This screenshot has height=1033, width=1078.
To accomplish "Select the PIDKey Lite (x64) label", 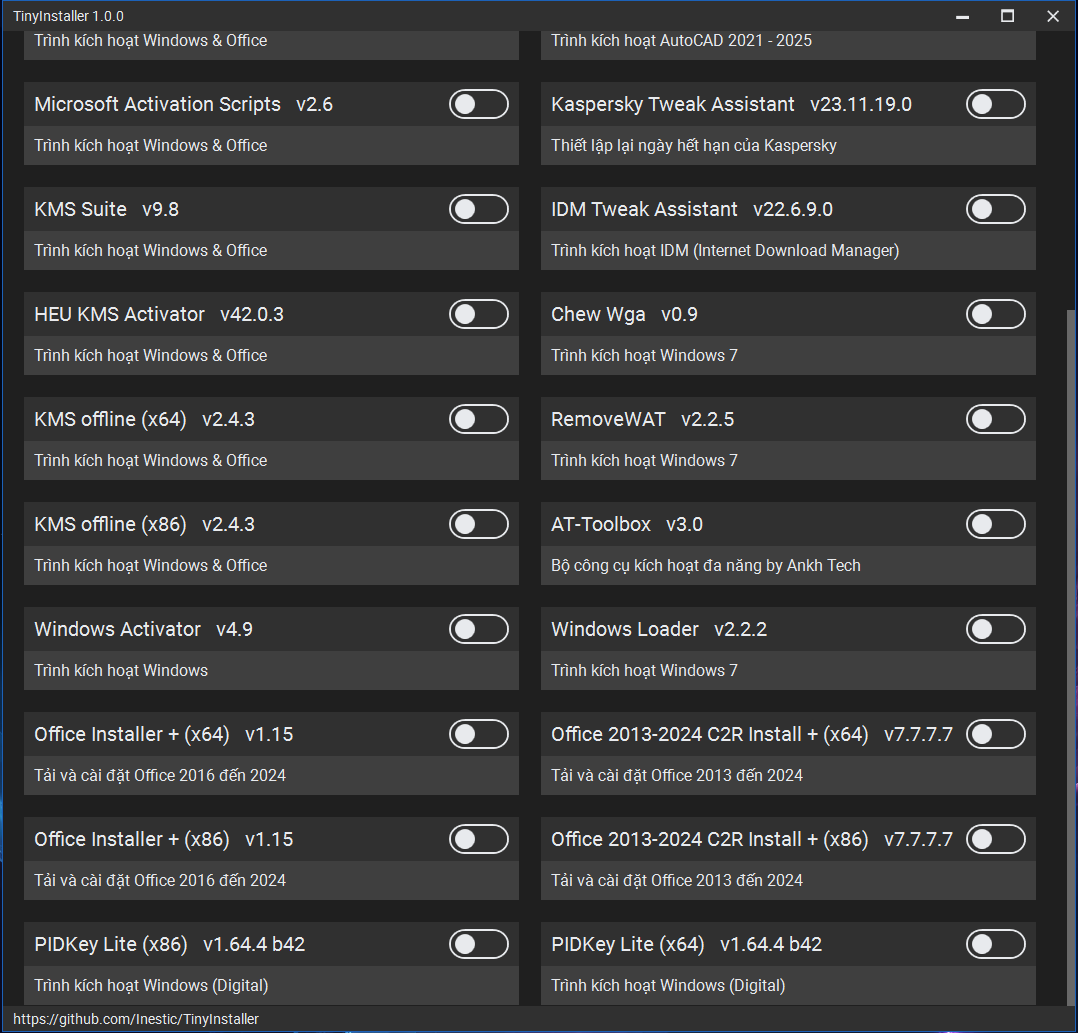I will pyautogui.click(x=628, y=944).
